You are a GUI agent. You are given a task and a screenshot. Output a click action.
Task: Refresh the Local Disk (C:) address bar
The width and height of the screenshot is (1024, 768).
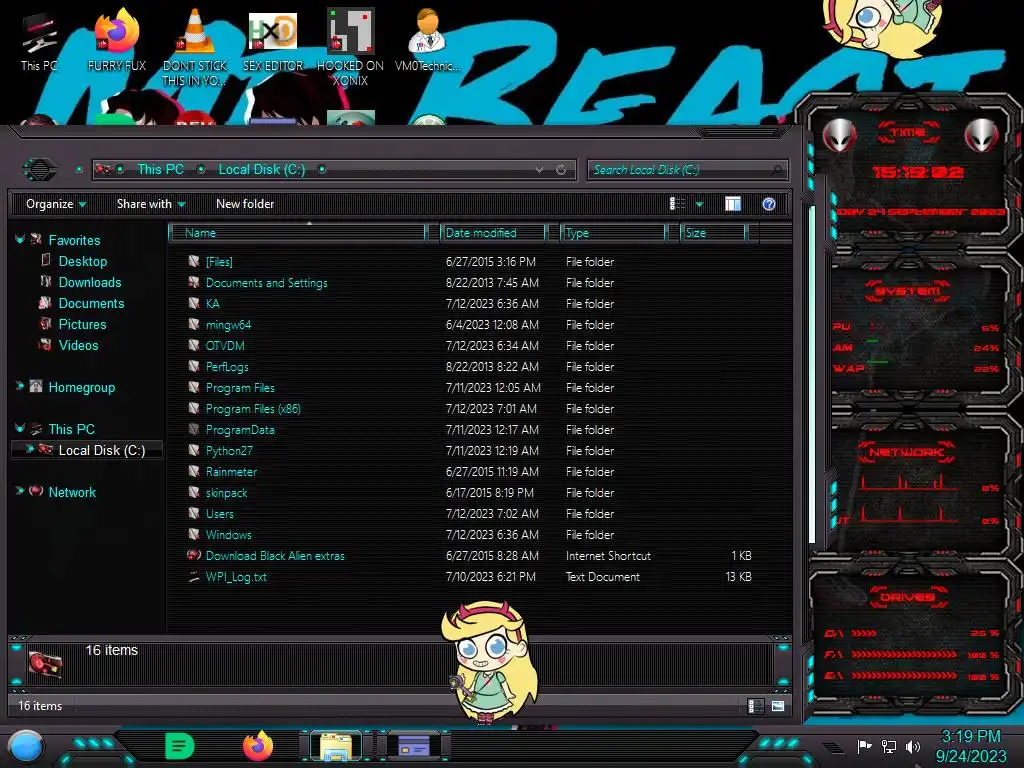(561, 170)
